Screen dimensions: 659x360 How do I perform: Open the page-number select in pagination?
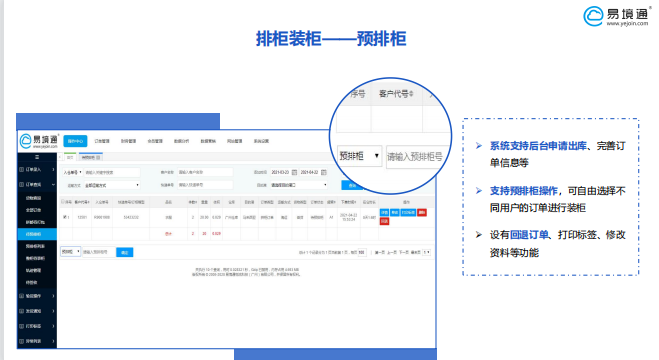(x=426, y=252)
